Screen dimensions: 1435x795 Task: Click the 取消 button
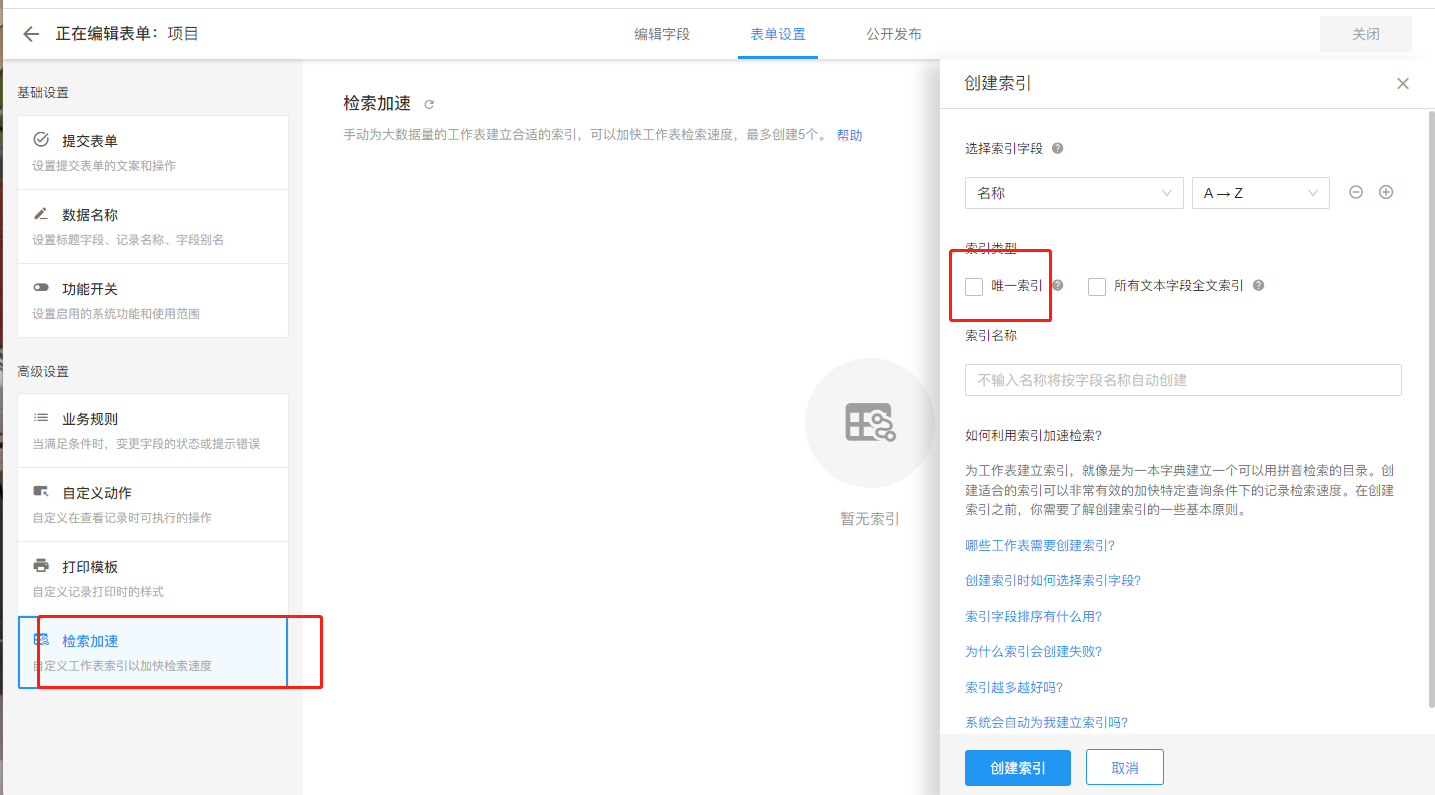[x=1124, y=768]
